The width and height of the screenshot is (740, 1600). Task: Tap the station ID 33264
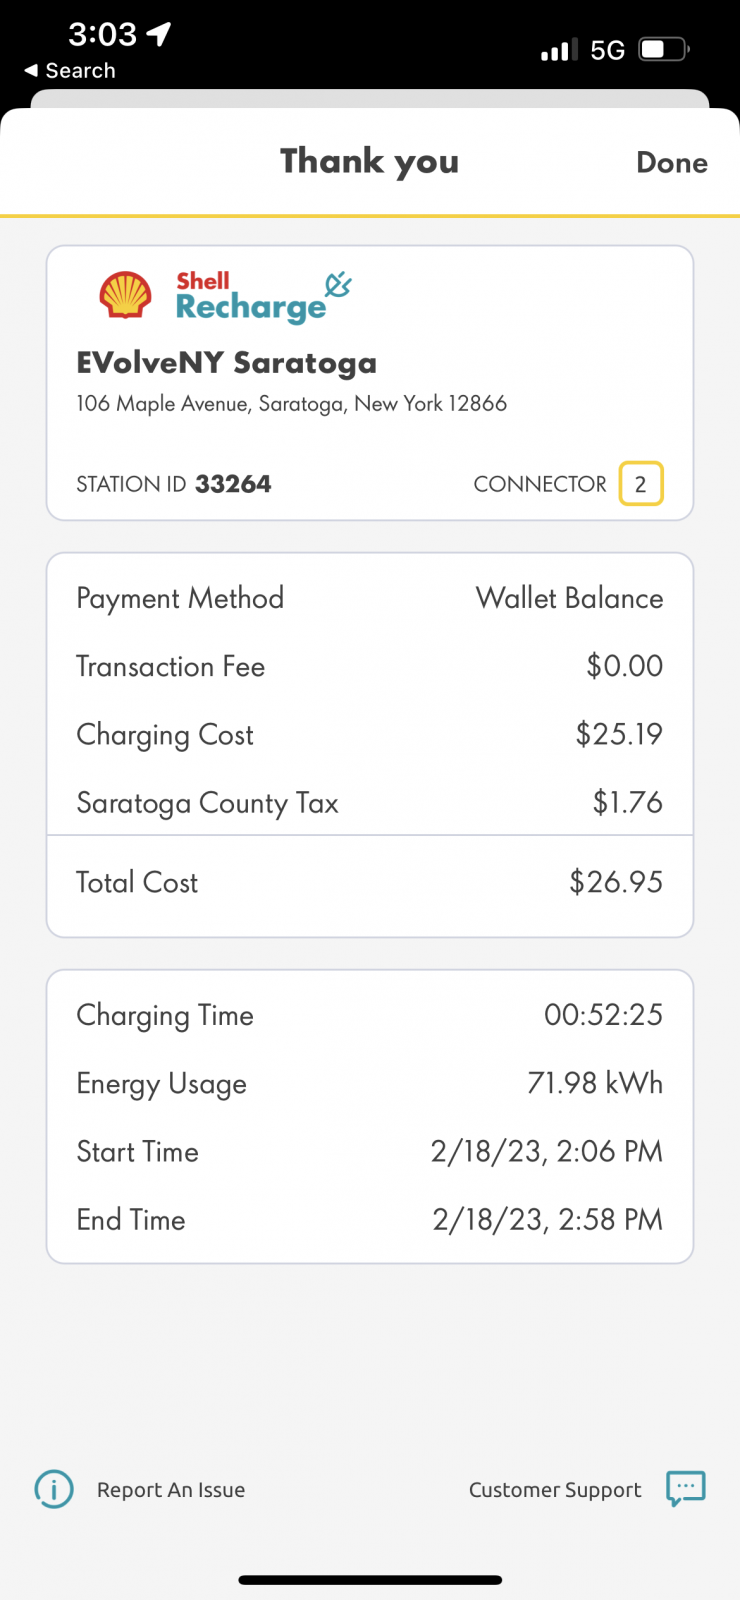[x=233, y=484]
